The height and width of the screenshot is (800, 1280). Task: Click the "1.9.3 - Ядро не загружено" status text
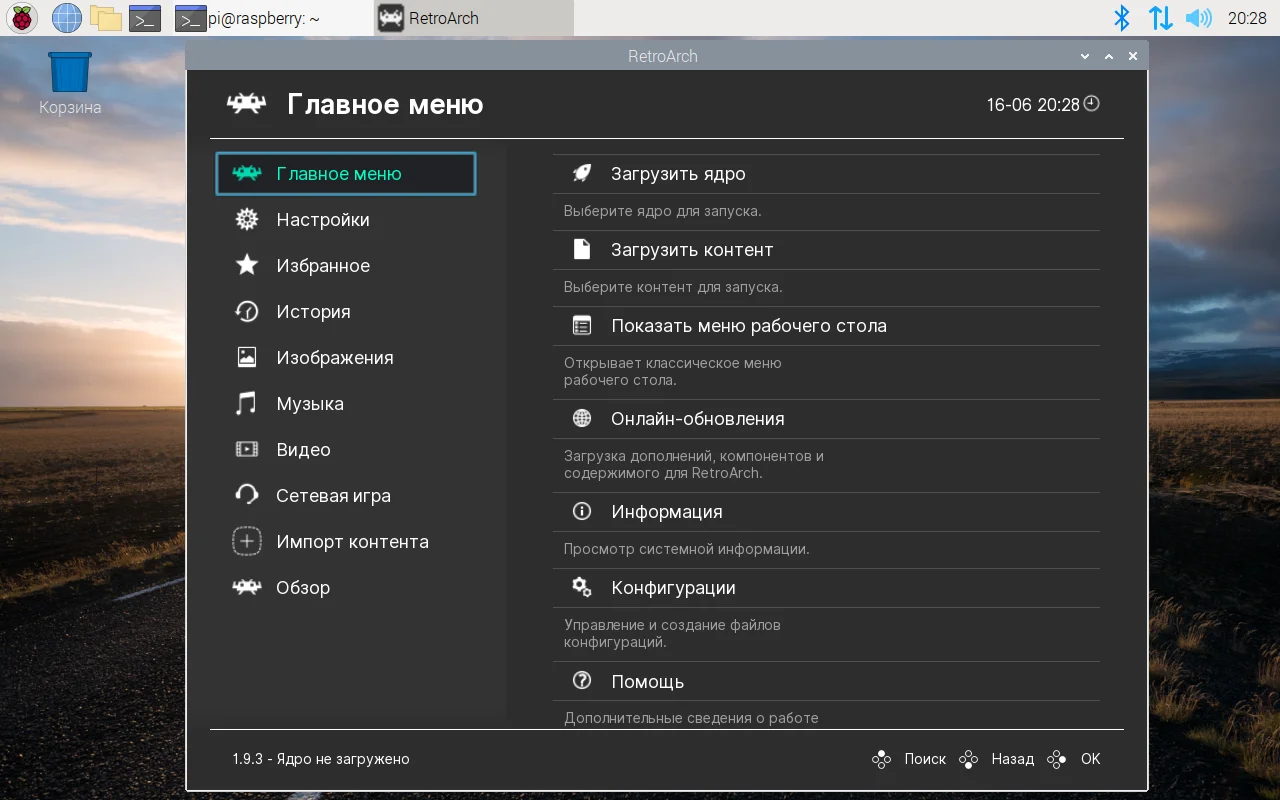point(321,759)
